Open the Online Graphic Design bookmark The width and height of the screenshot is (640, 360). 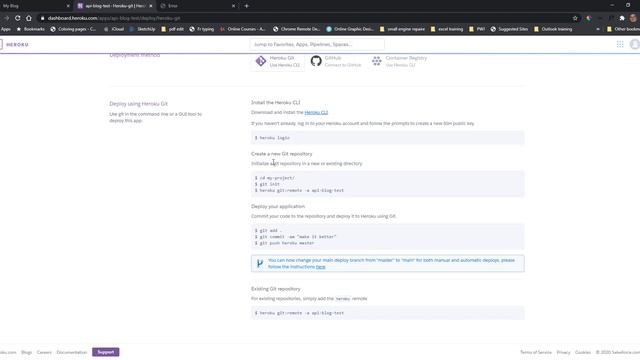tap(350, 29)
